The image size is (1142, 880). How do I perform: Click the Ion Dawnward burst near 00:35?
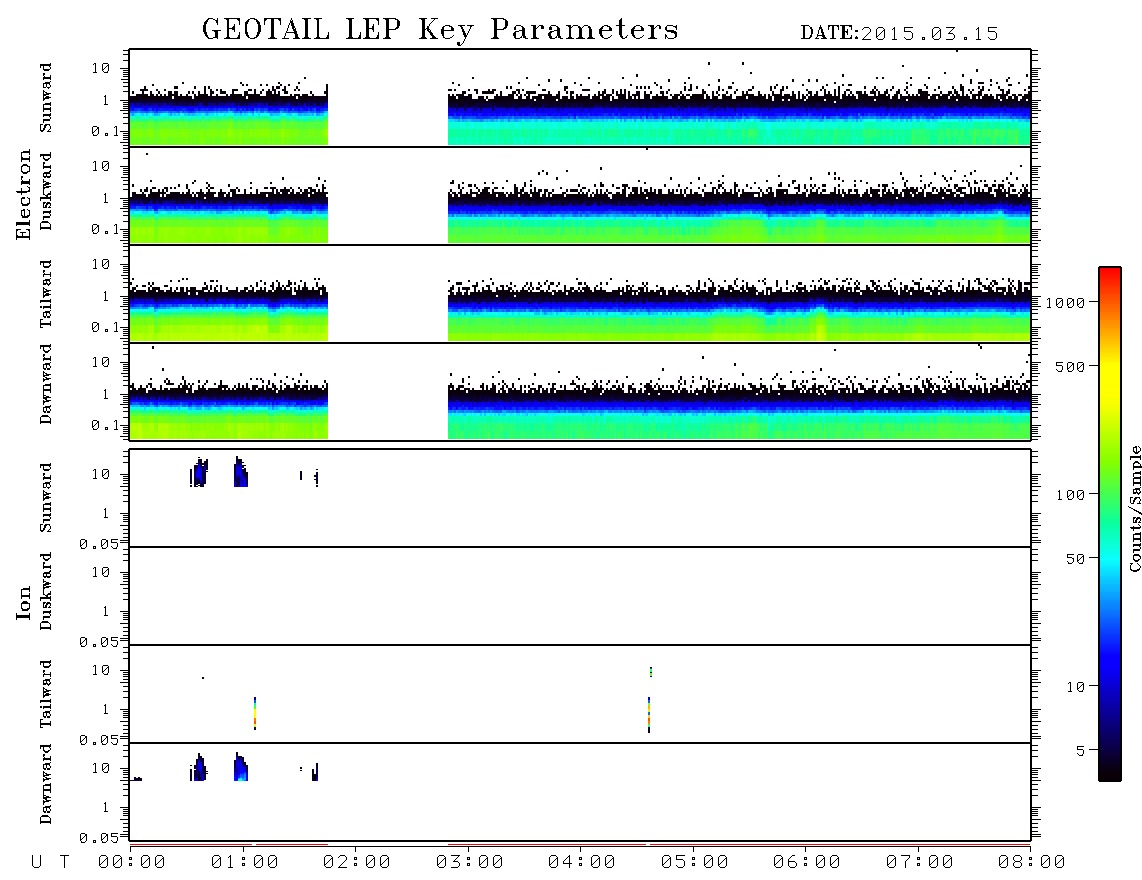[x=199, y=768]
